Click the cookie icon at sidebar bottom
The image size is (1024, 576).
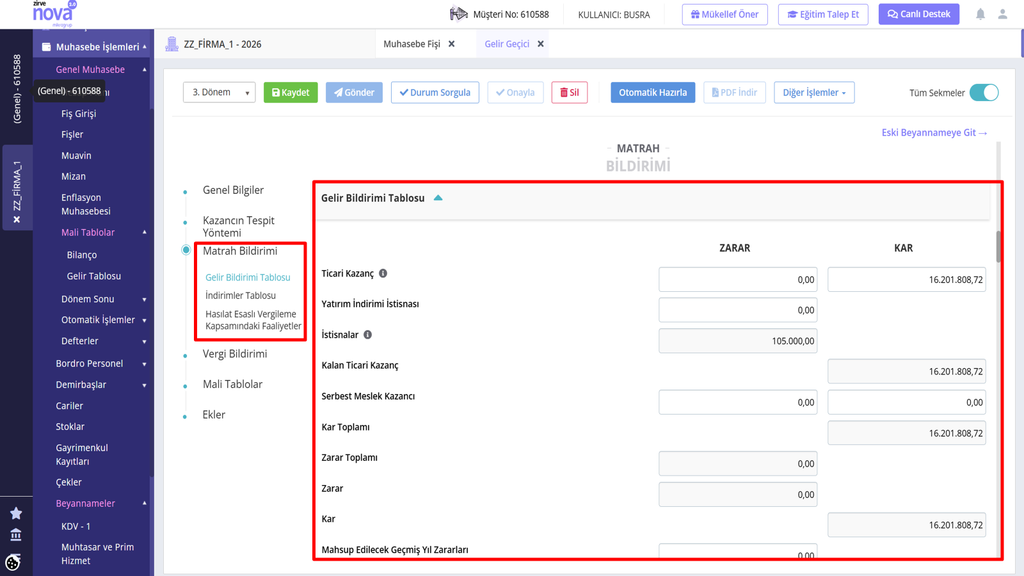pos(13,562)
